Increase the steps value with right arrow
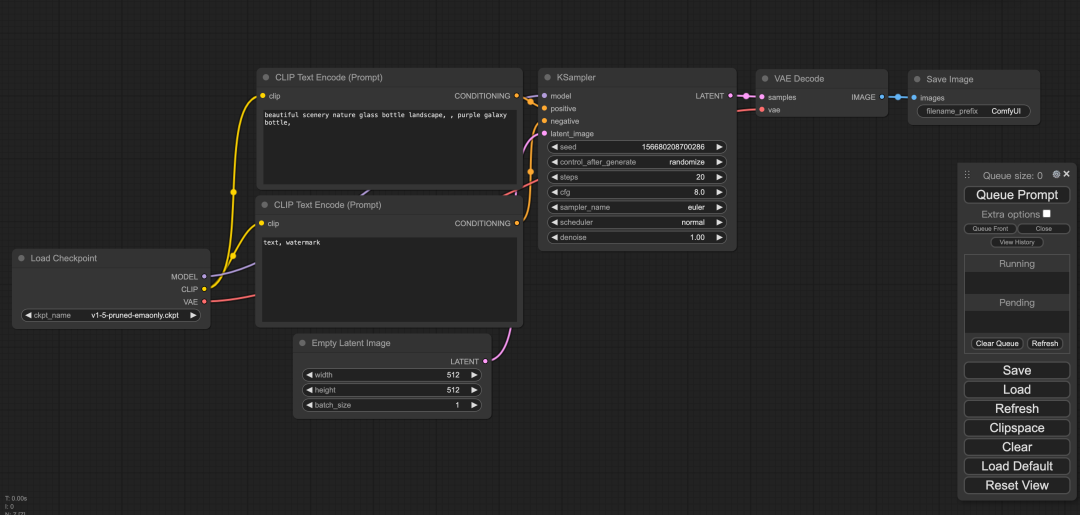Image resolution: width=1080 pixels, height=515 pixels. pos(719,177)
